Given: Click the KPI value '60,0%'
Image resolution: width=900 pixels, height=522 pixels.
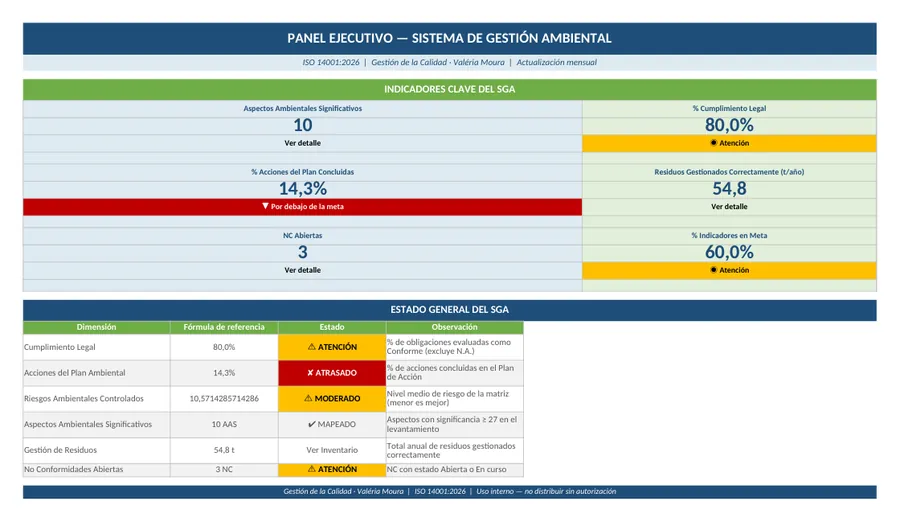Looking at the screenshot, I should (729, 253).
